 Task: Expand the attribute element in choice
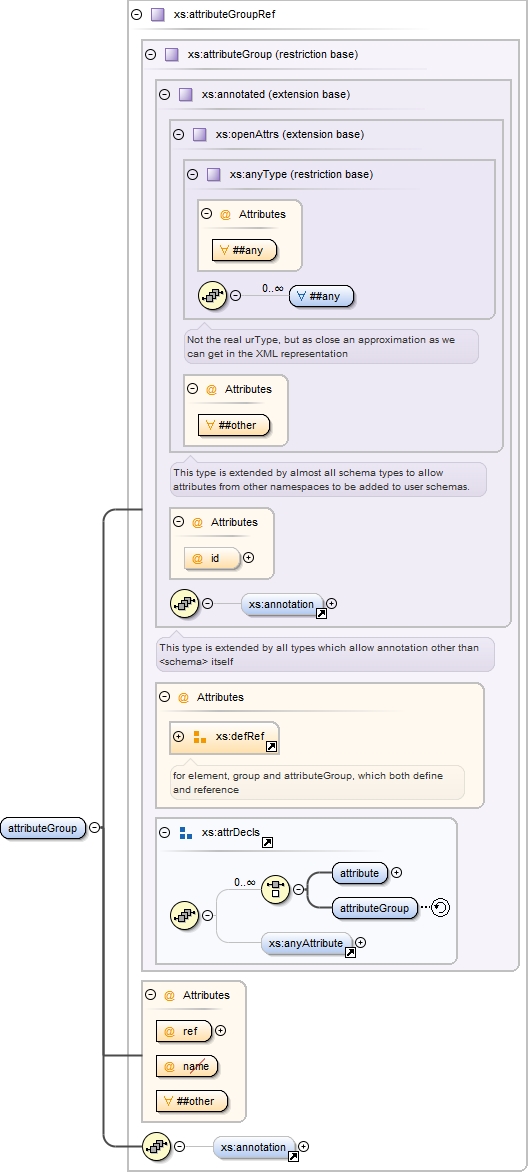[x=397, y=872]
